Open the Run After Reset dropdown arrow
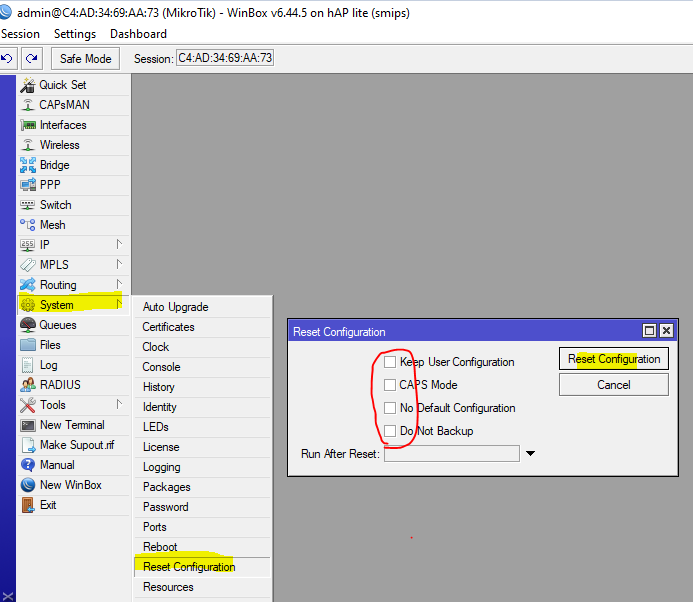693x602 pixels. pos(530,453)
